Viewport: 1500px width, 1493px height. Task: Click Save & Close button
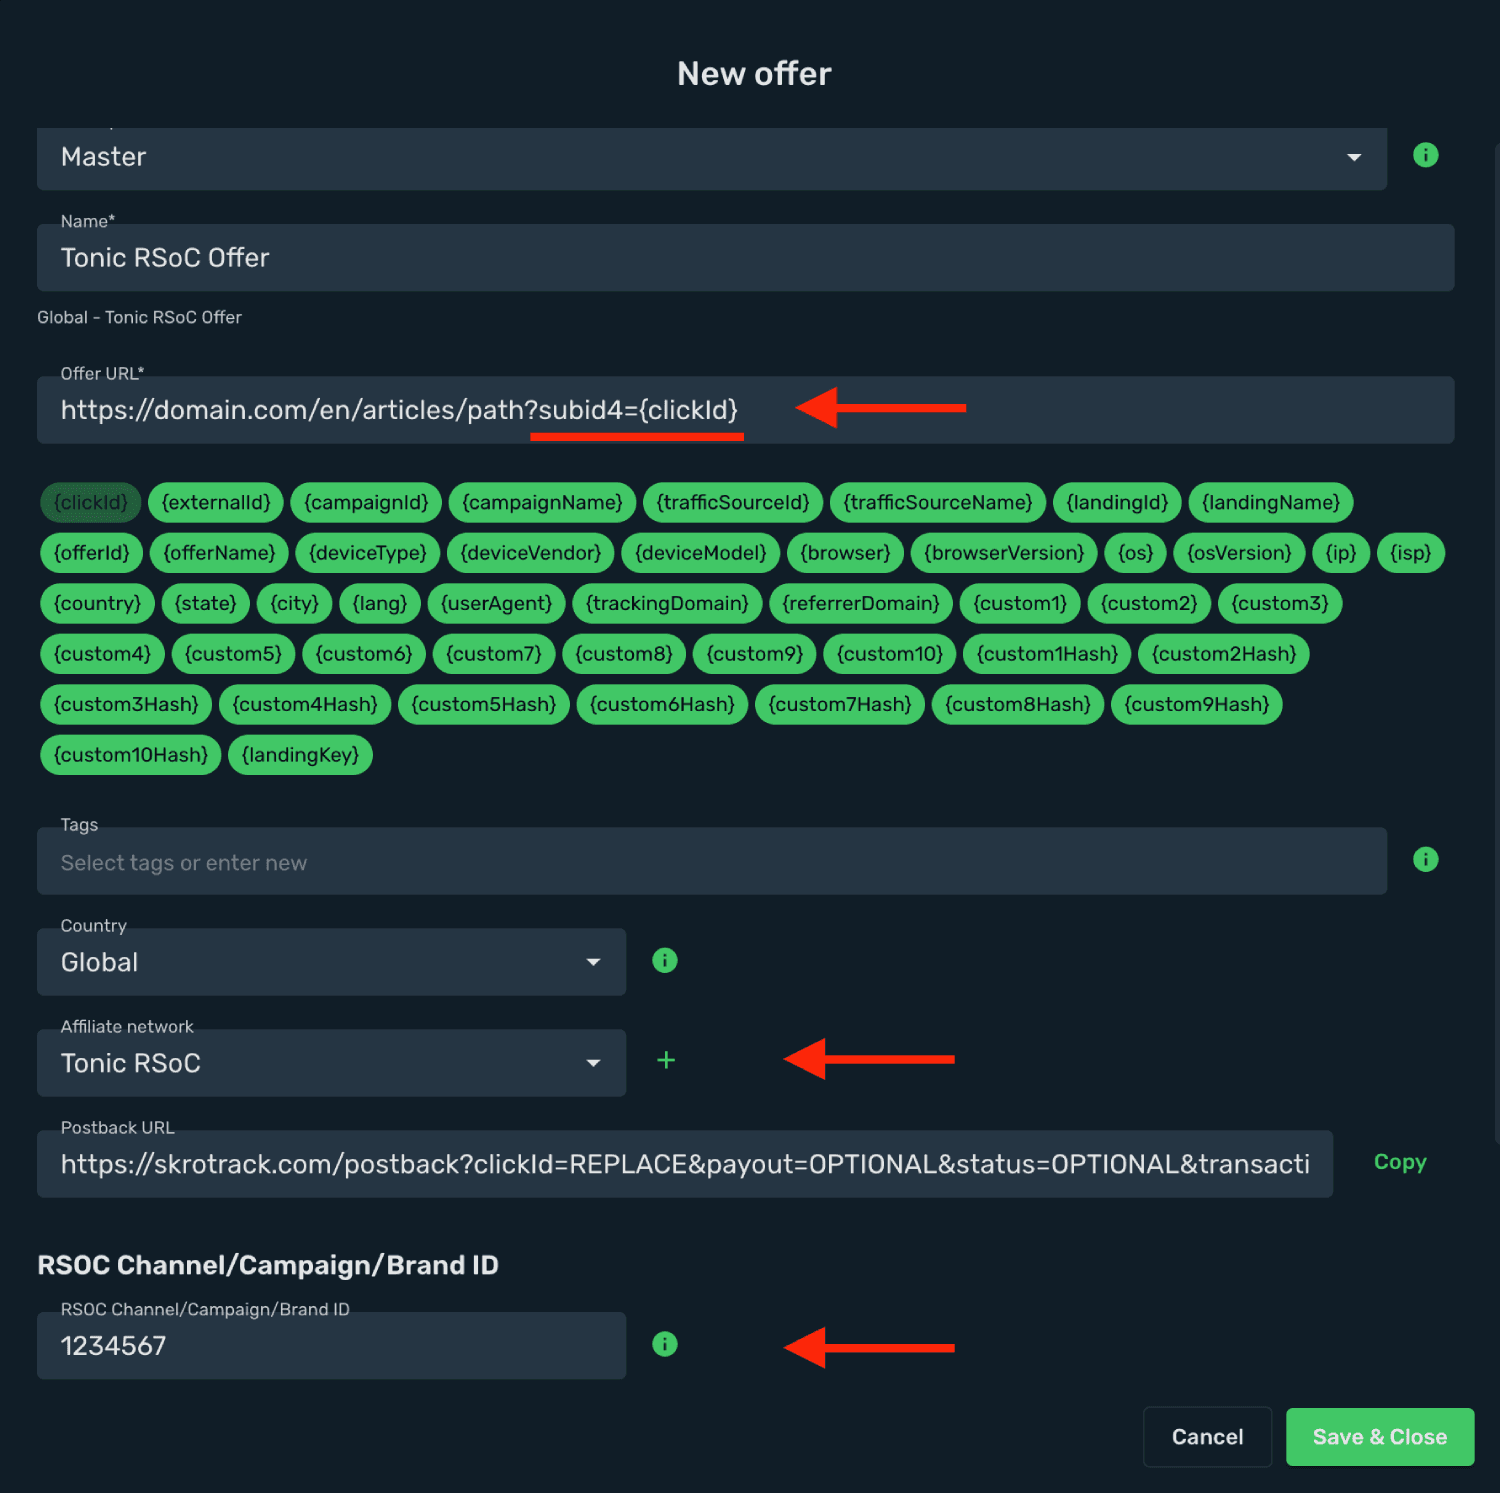1380,1437
